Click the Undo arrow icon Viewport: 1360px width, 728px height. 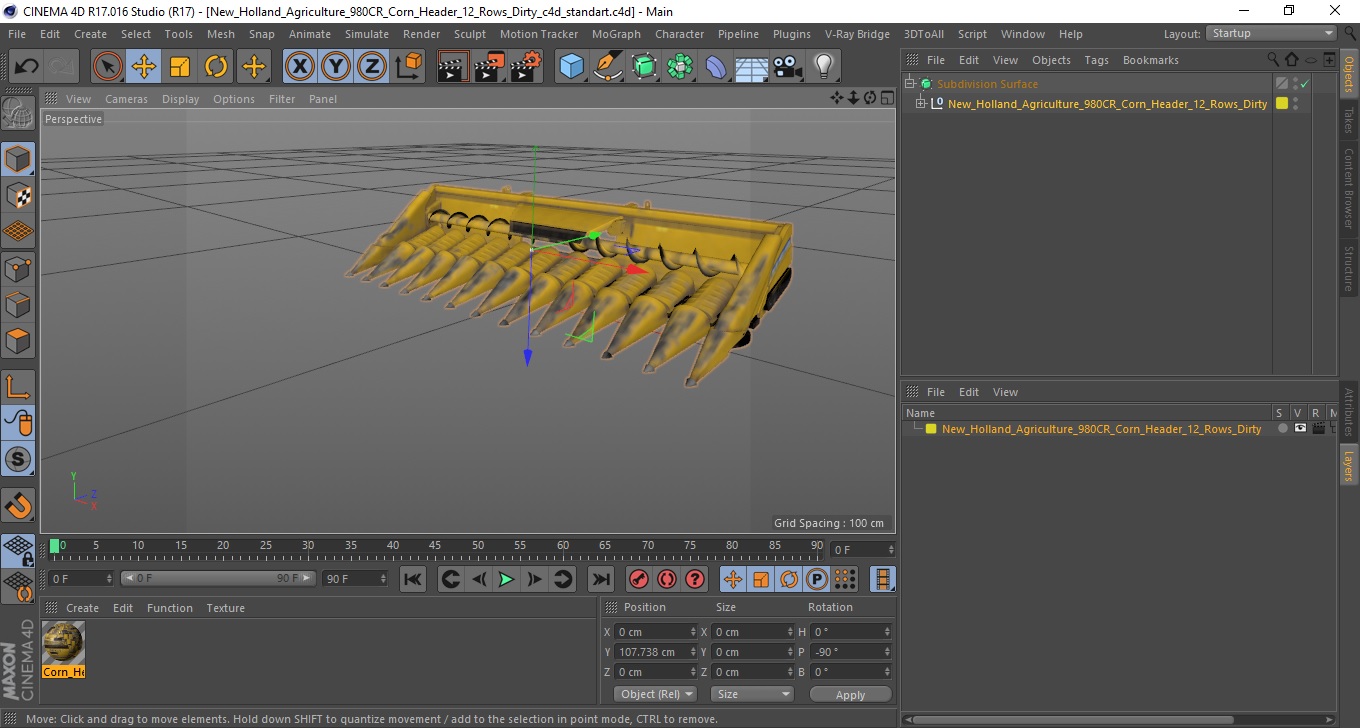click(x=27, y=67)
